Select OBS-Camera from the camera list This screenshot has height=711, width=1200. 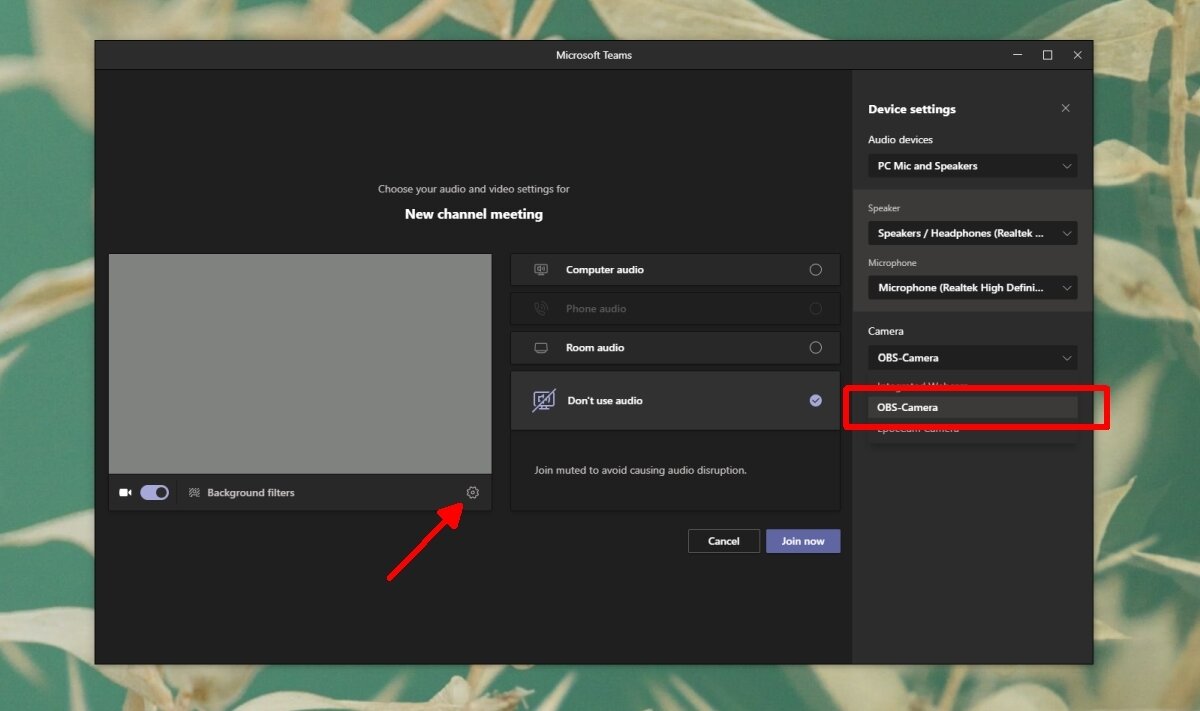pyautogui.click(x=973, y=406)
